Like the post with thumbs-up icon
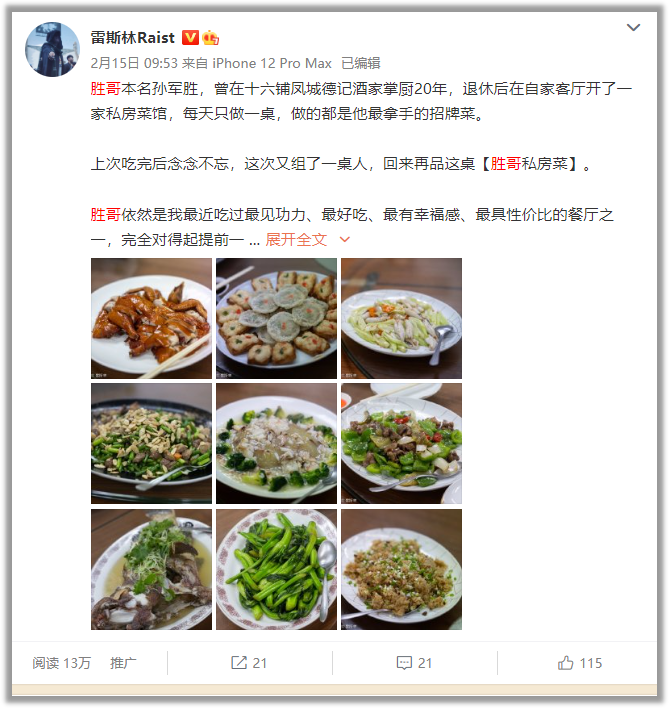Viewport: 670px width, 709px height. [x=580, y=663]
